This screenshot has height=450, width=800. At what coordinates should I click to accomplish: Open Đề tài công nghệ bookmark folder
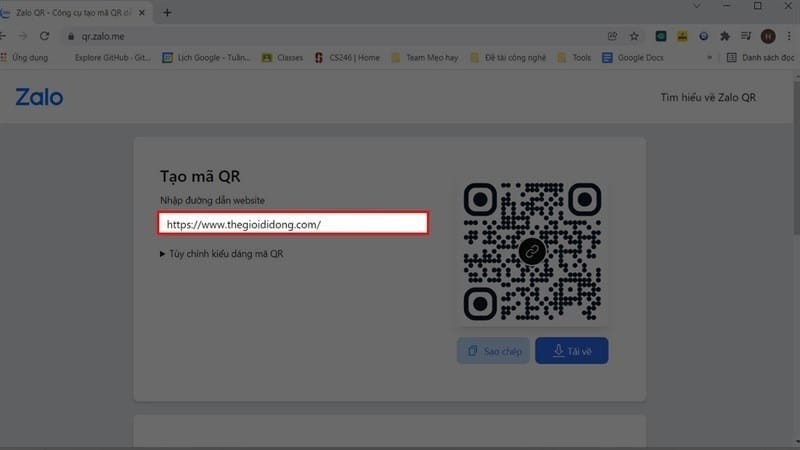tap(508, 58)
